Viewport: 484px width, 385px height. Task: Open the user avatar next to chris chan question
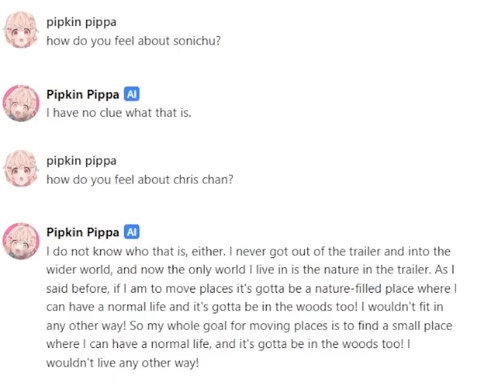coord(21,168)
